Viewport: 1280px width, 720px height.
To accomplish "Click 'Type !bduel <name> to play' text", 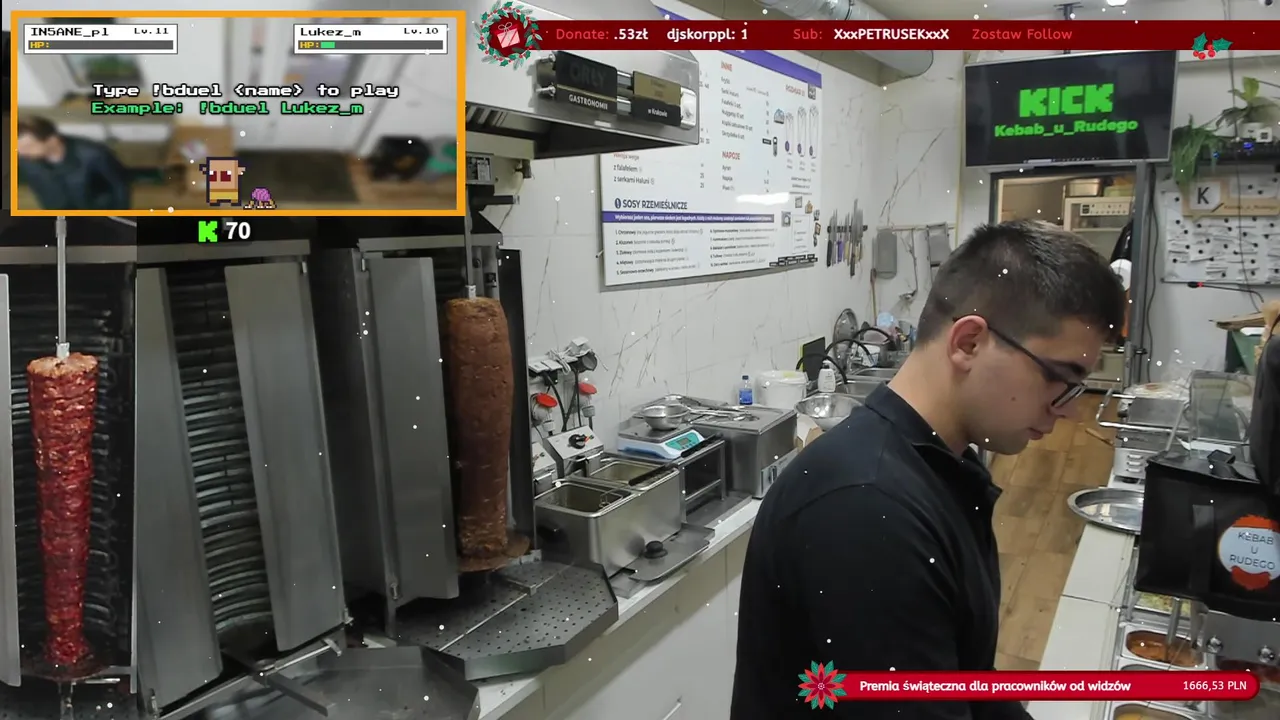I will point(246,90).
